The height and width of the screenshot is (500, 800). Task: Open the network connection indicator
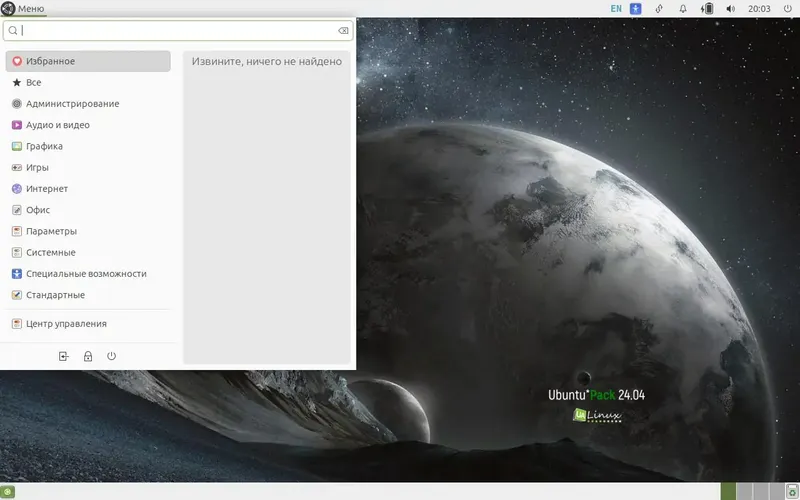click(x=659, y=9)
